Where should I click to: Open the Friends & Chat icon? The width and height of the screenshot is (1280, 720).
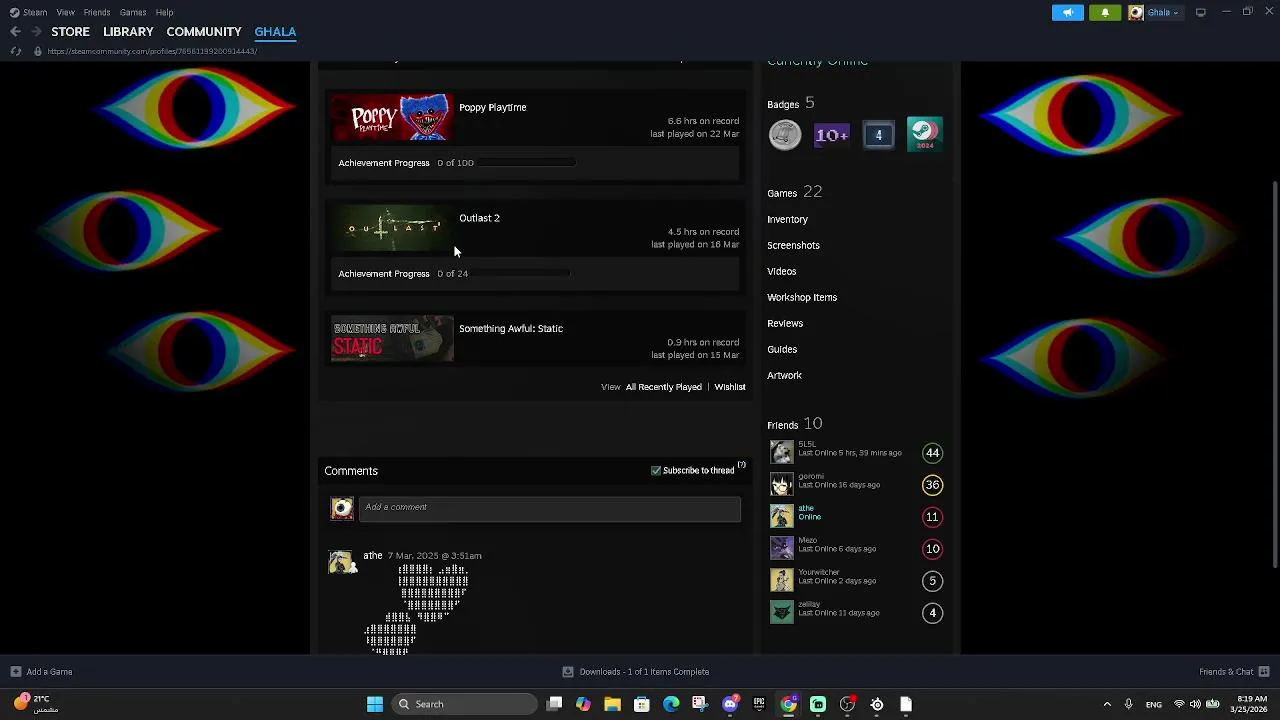coord(1264,672)
